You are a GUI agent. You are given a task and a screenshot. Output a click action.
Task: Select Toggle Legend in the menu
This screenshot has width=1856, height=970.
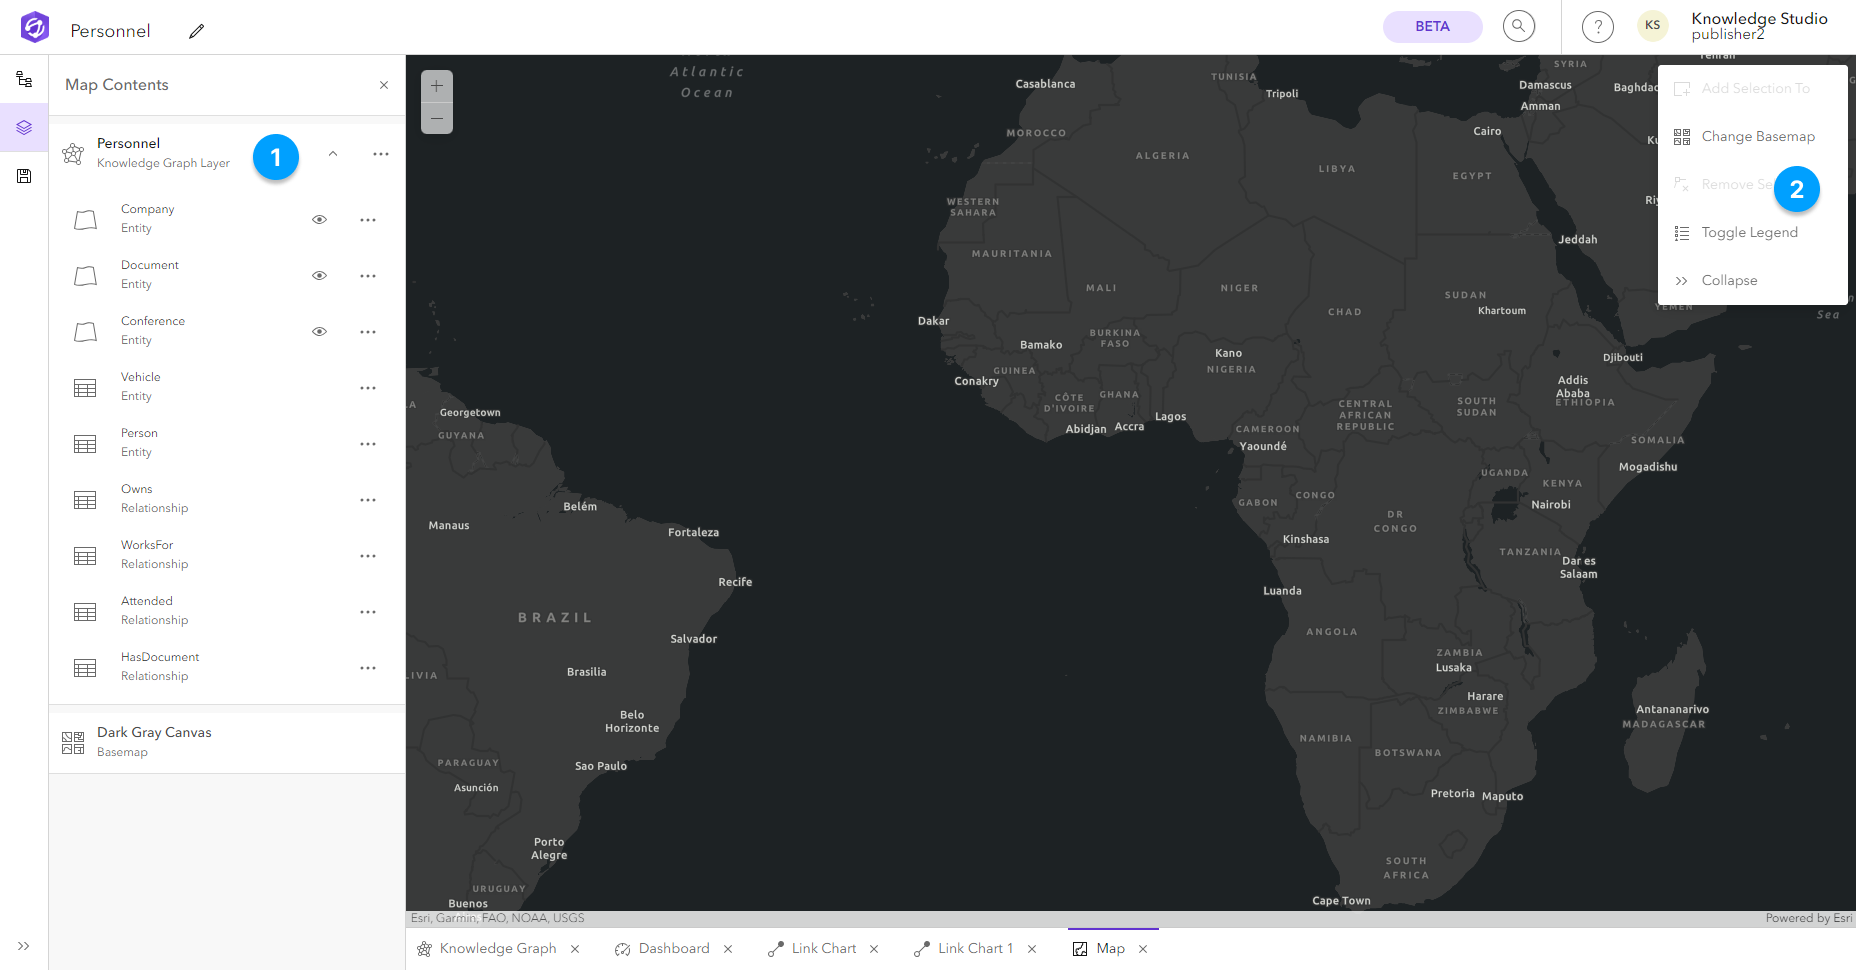(x=1749, y=233)
